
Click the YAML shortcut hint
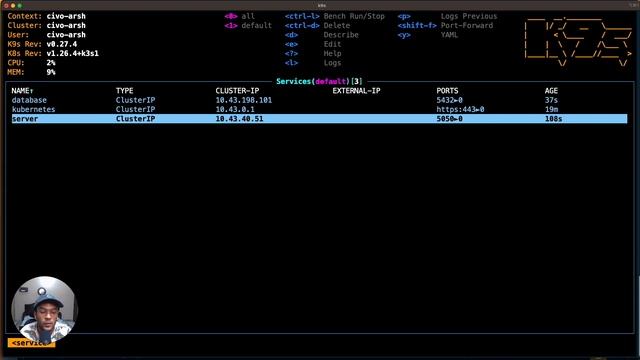[x=449, y=35]
